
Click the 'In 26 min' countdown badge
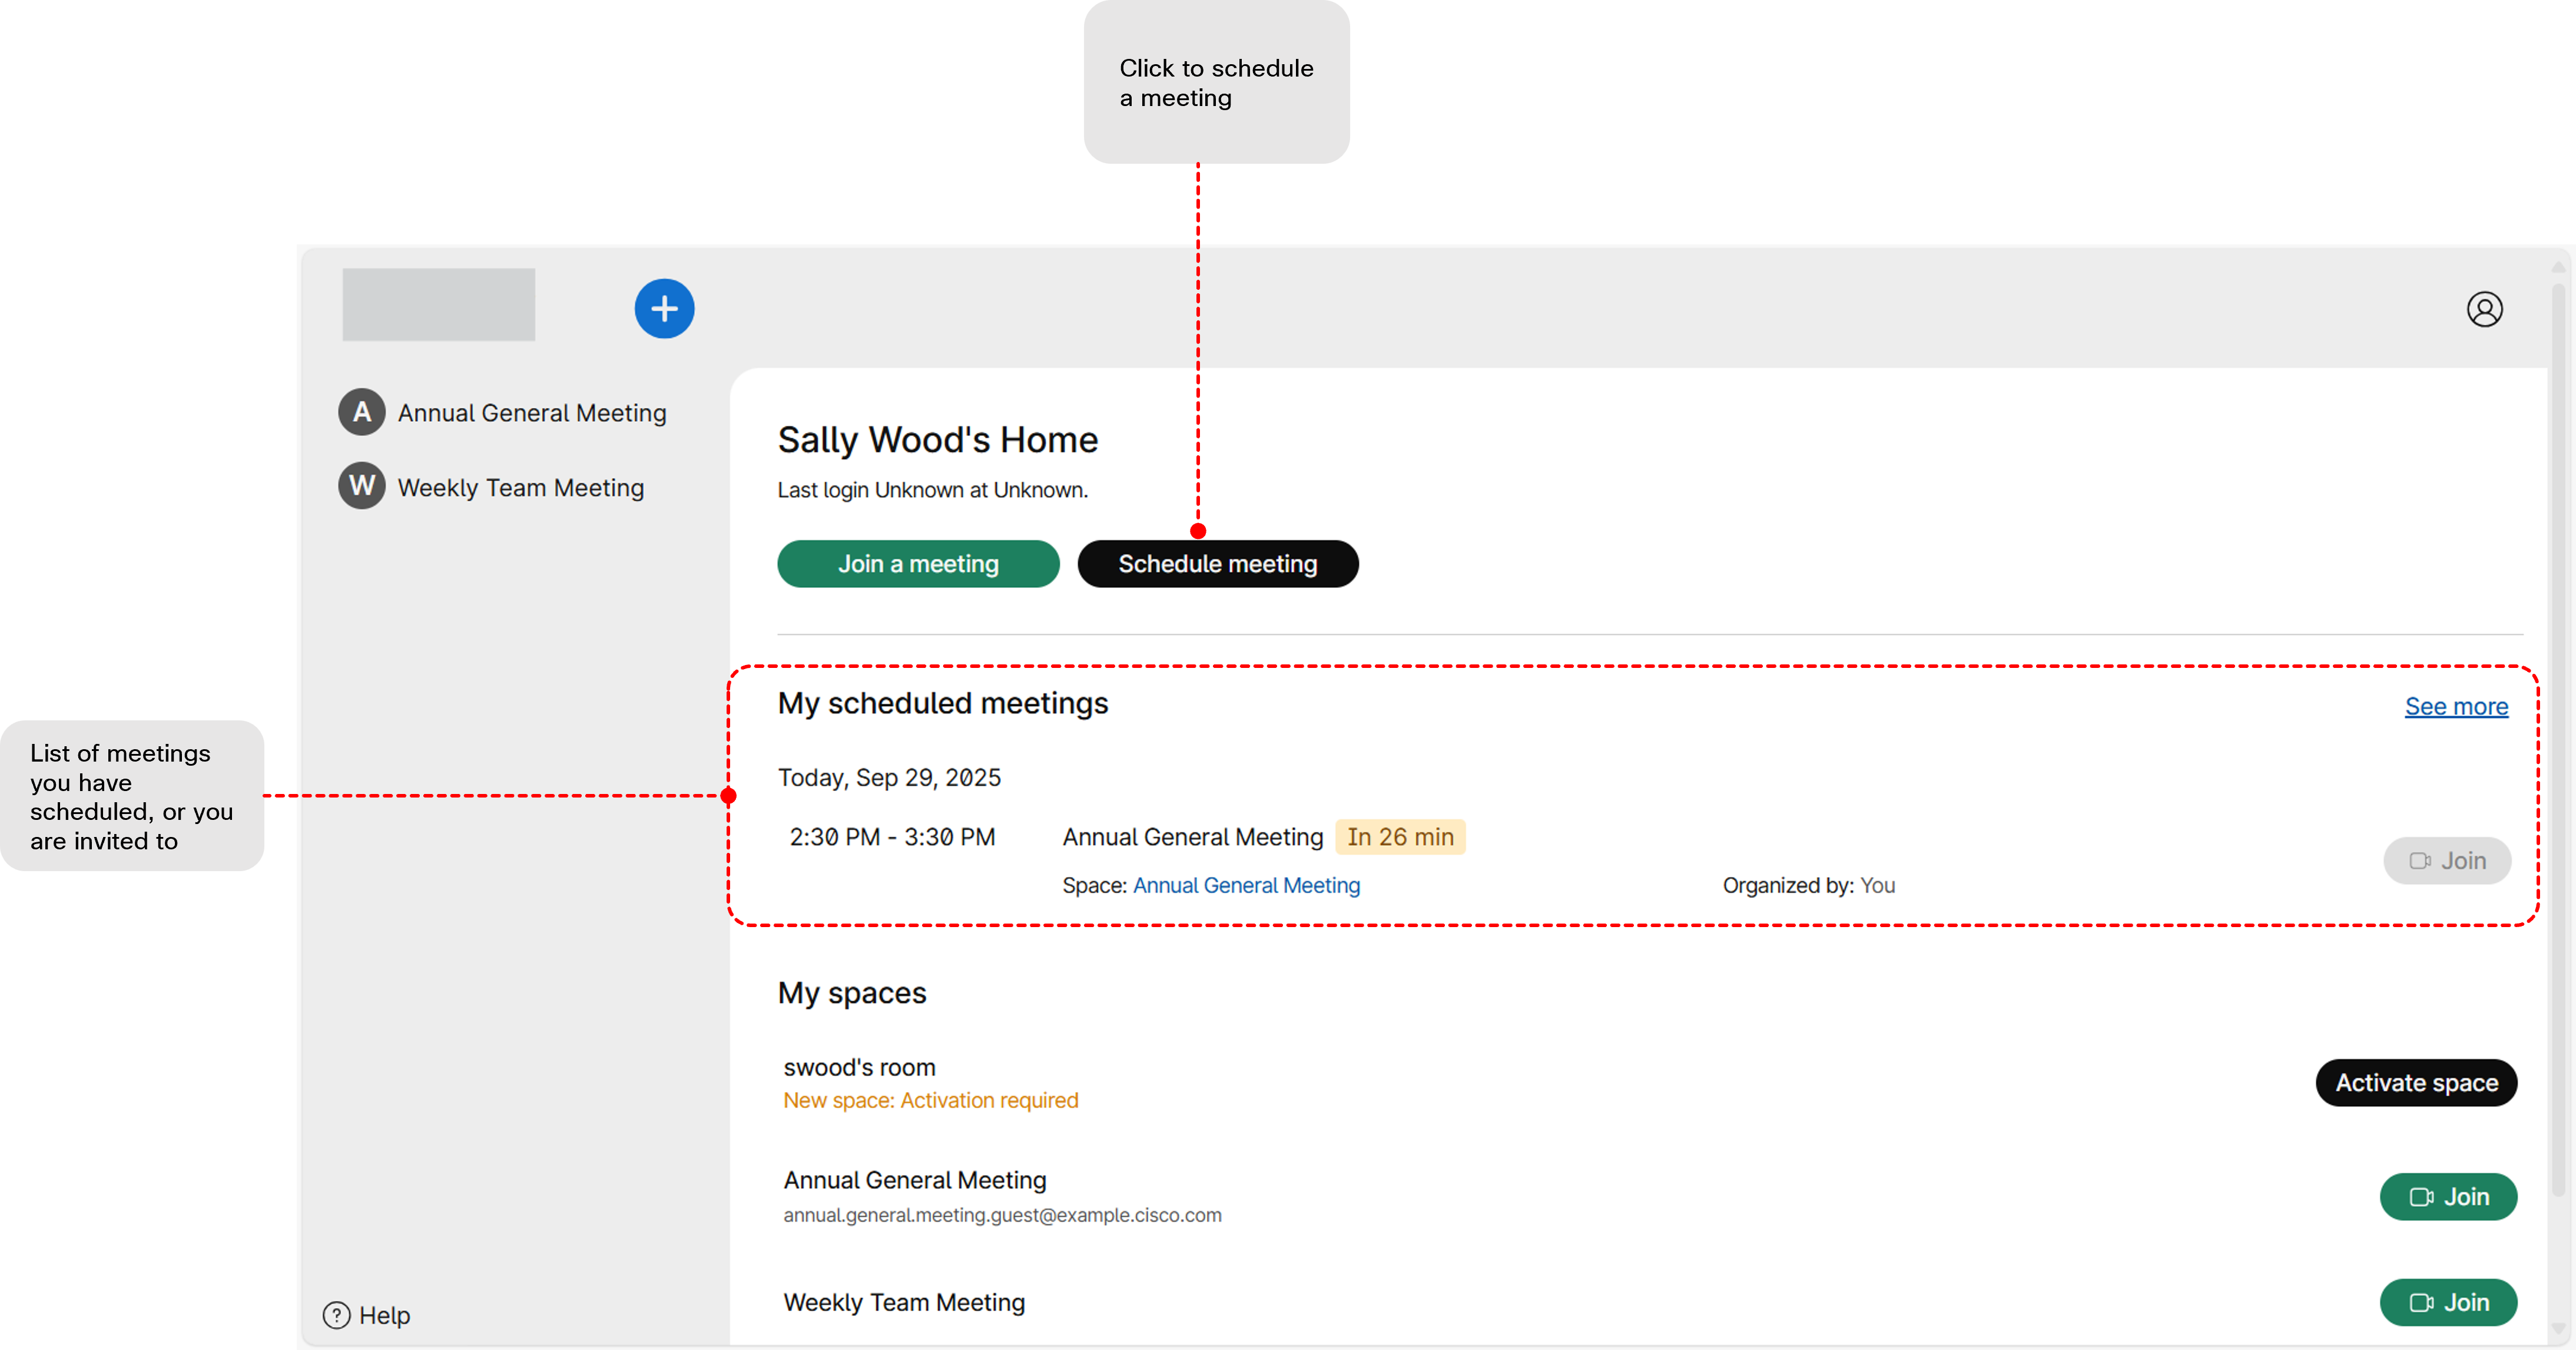tap(1400, 837)
